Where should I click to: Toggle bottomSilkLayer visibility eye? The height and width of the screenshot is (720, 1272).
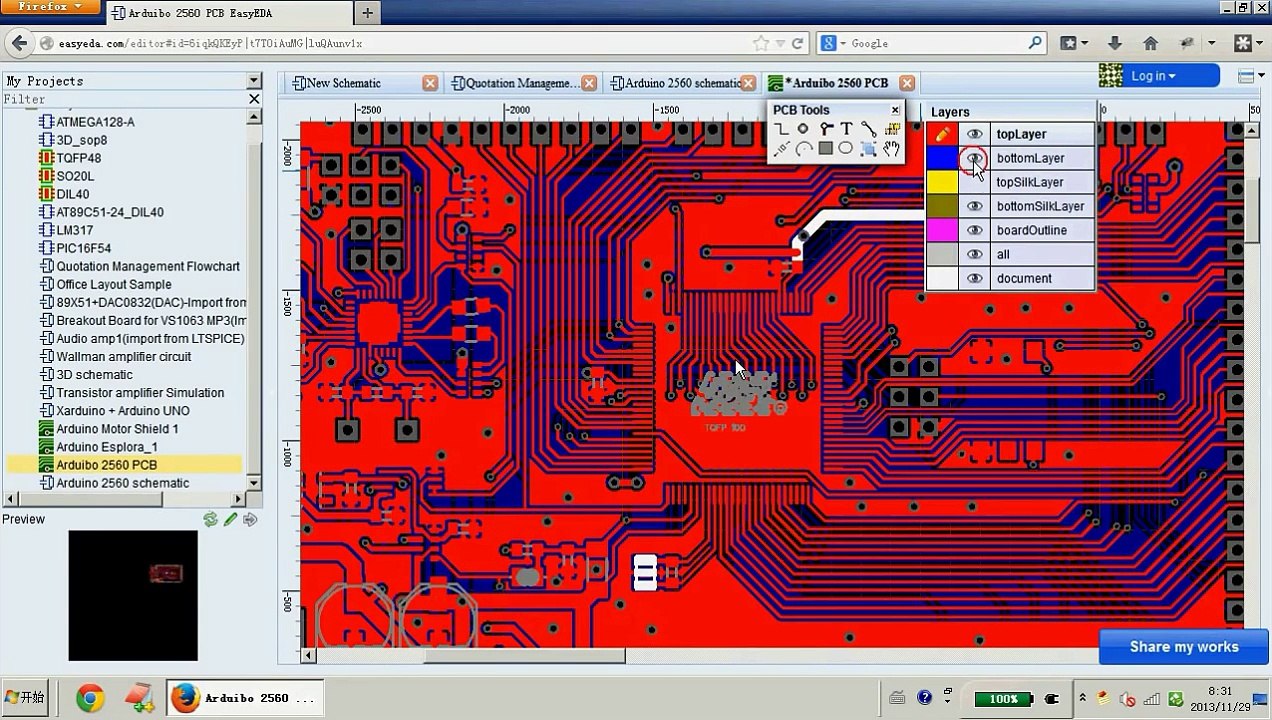tap(974, 206)
